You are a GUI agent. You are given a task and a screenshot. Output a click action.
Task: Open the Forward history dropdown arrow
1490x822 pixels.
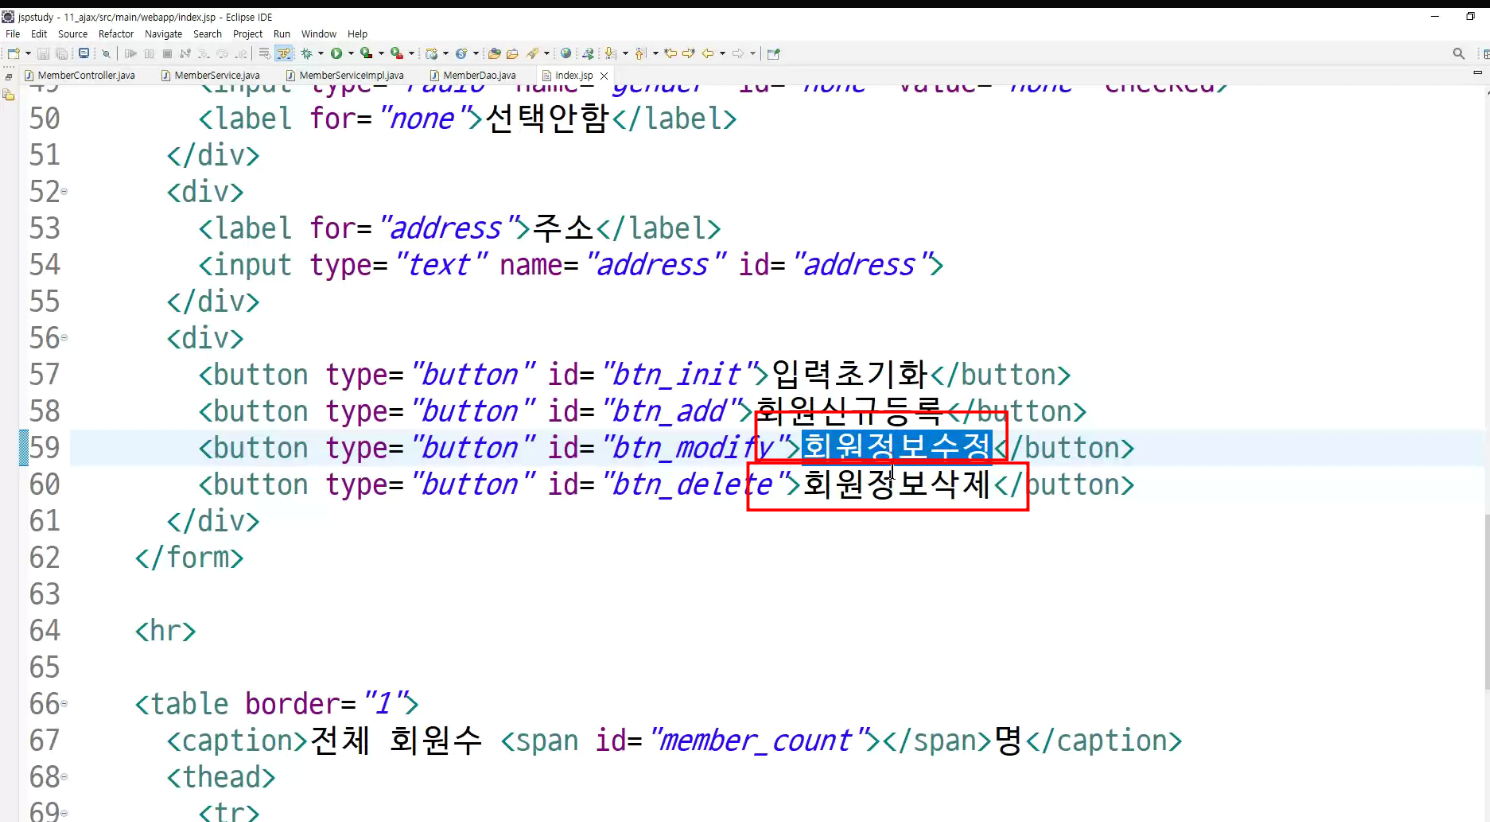pos(753,53)
